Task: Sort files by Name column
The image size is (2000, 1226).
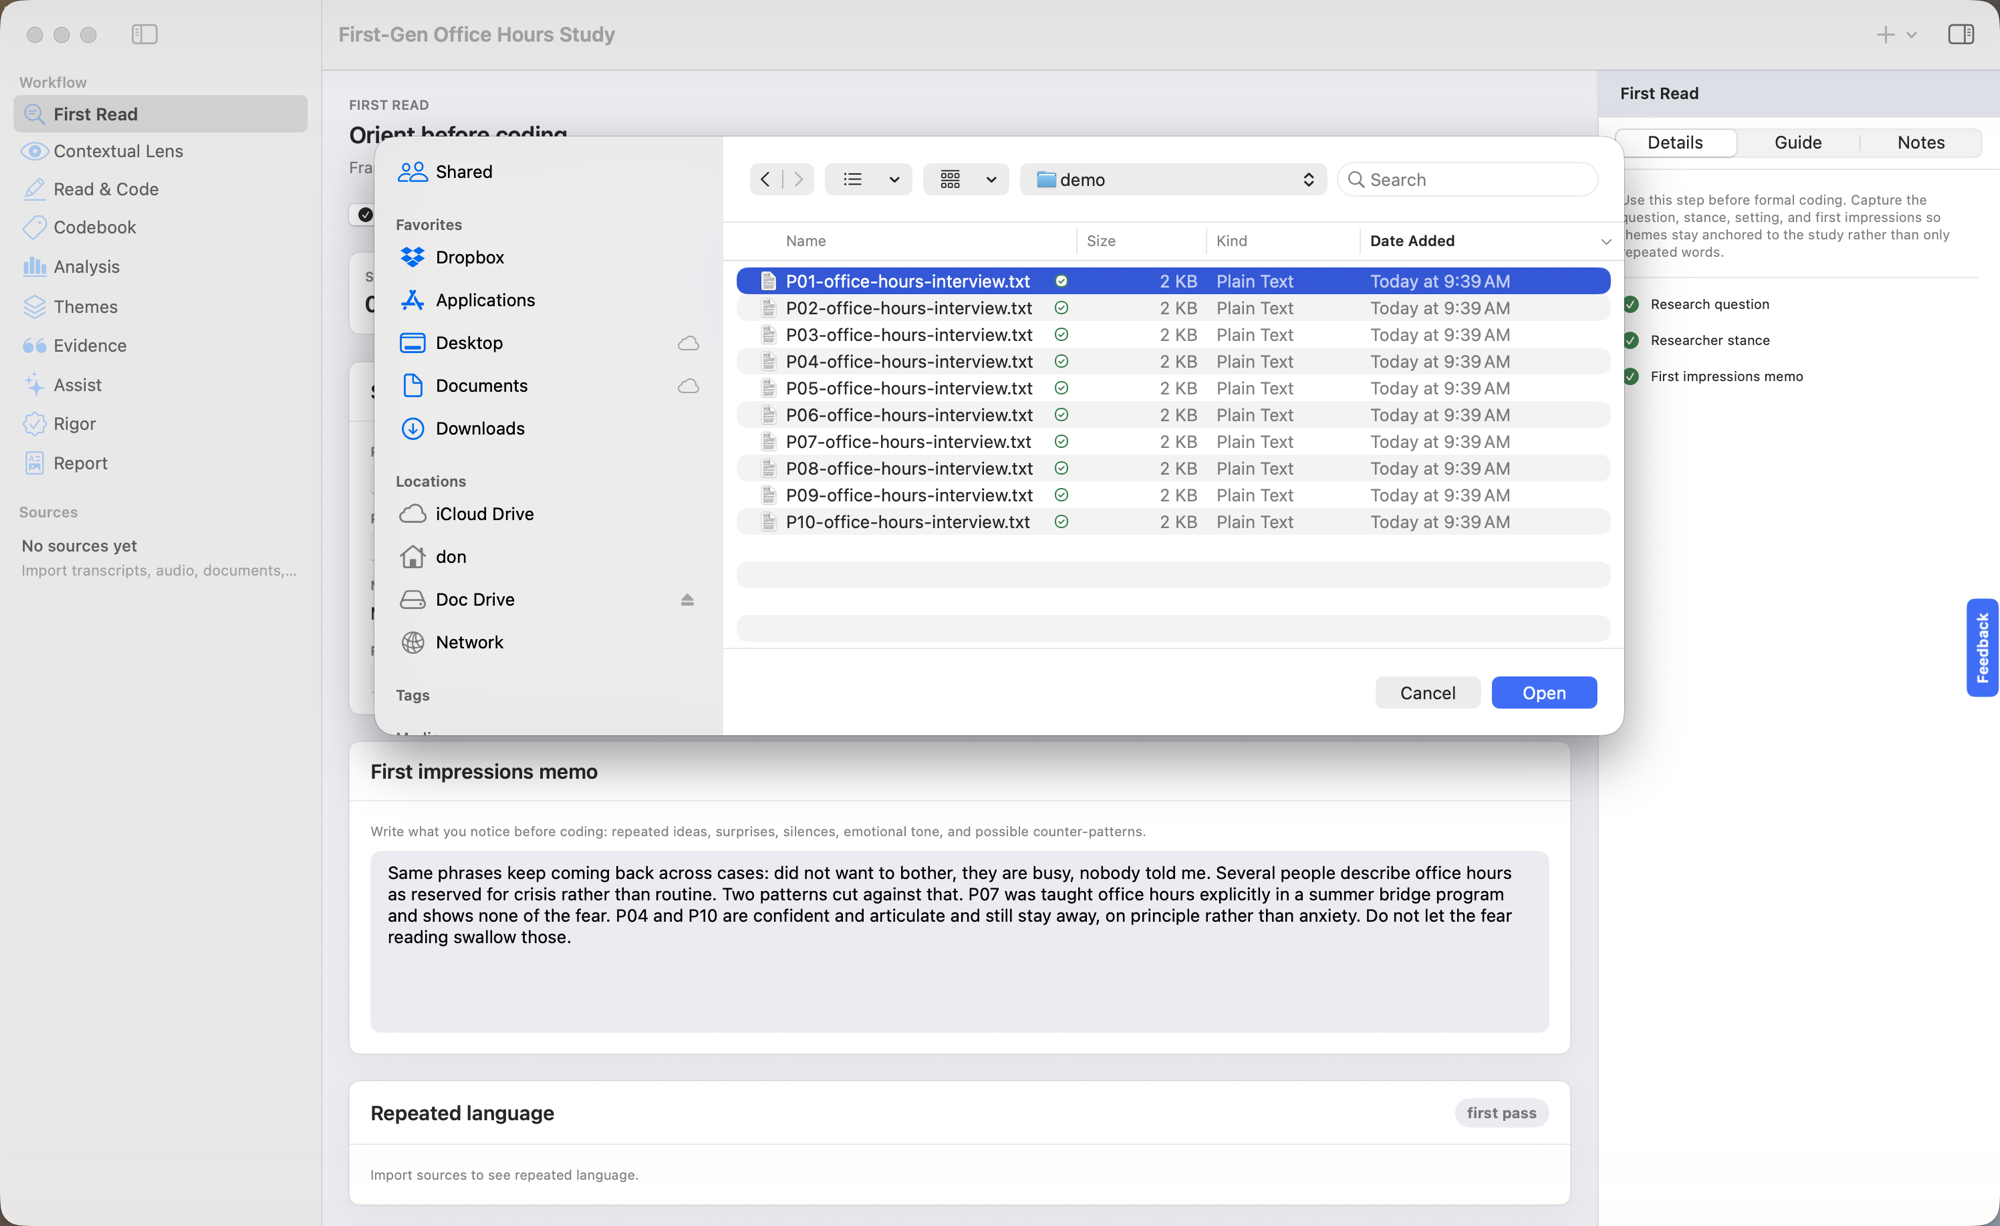Action: pyautogui.click(x=805, y=241)
